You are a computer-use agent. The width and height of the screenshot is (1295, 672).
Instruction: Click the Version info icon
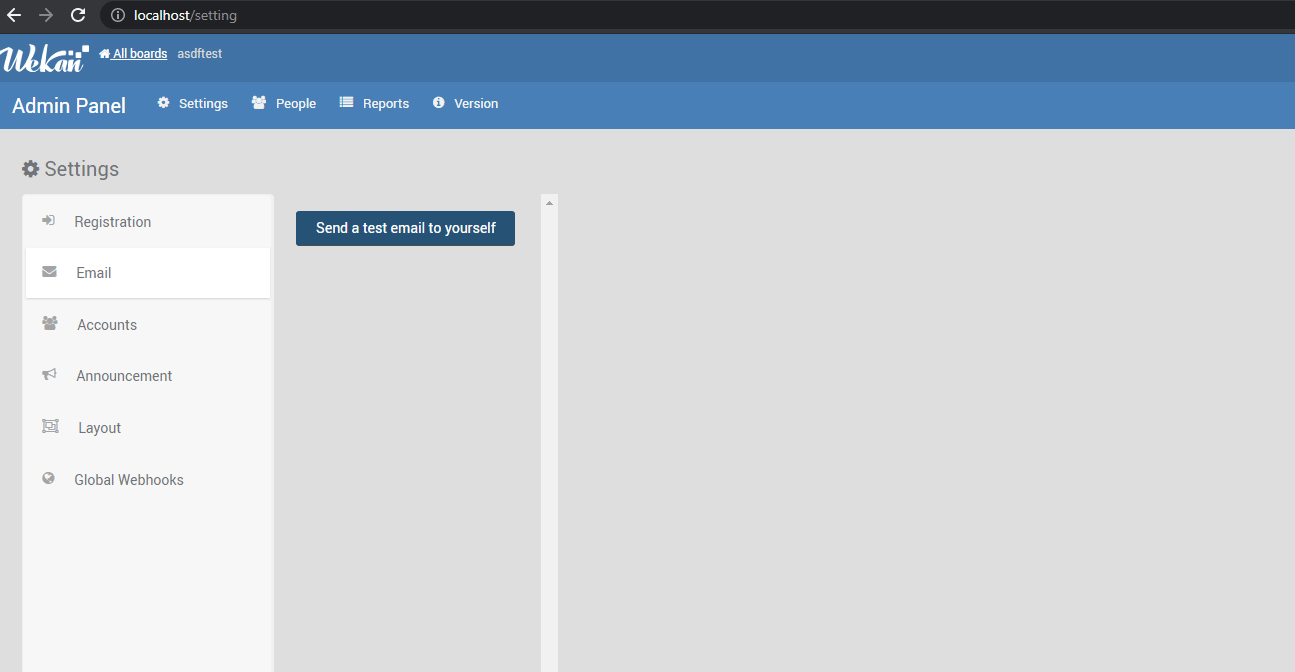438,103
